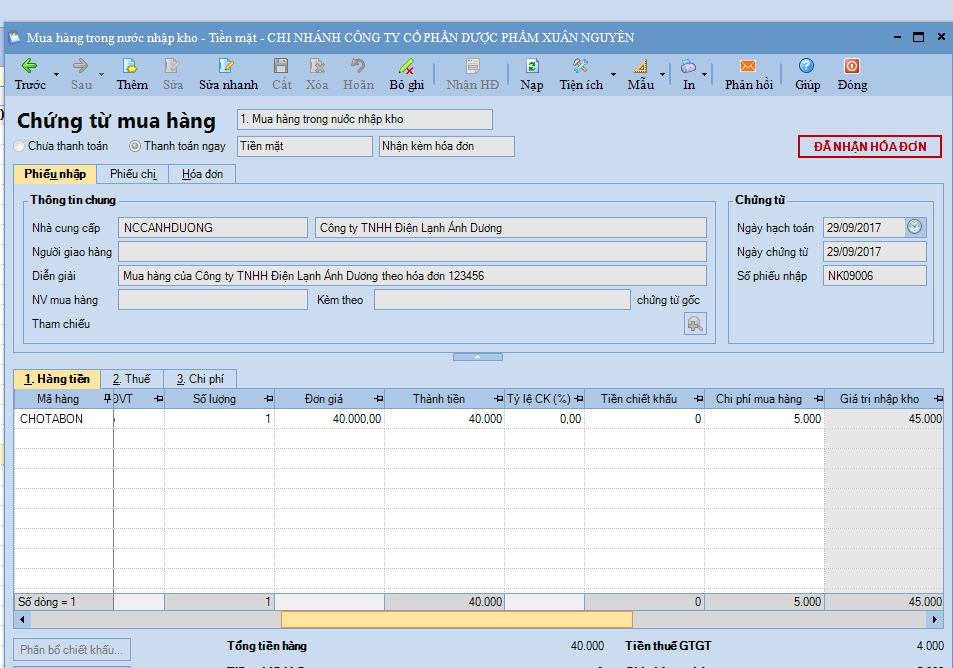Select the CHOTABON item code cell

[64, 419]
